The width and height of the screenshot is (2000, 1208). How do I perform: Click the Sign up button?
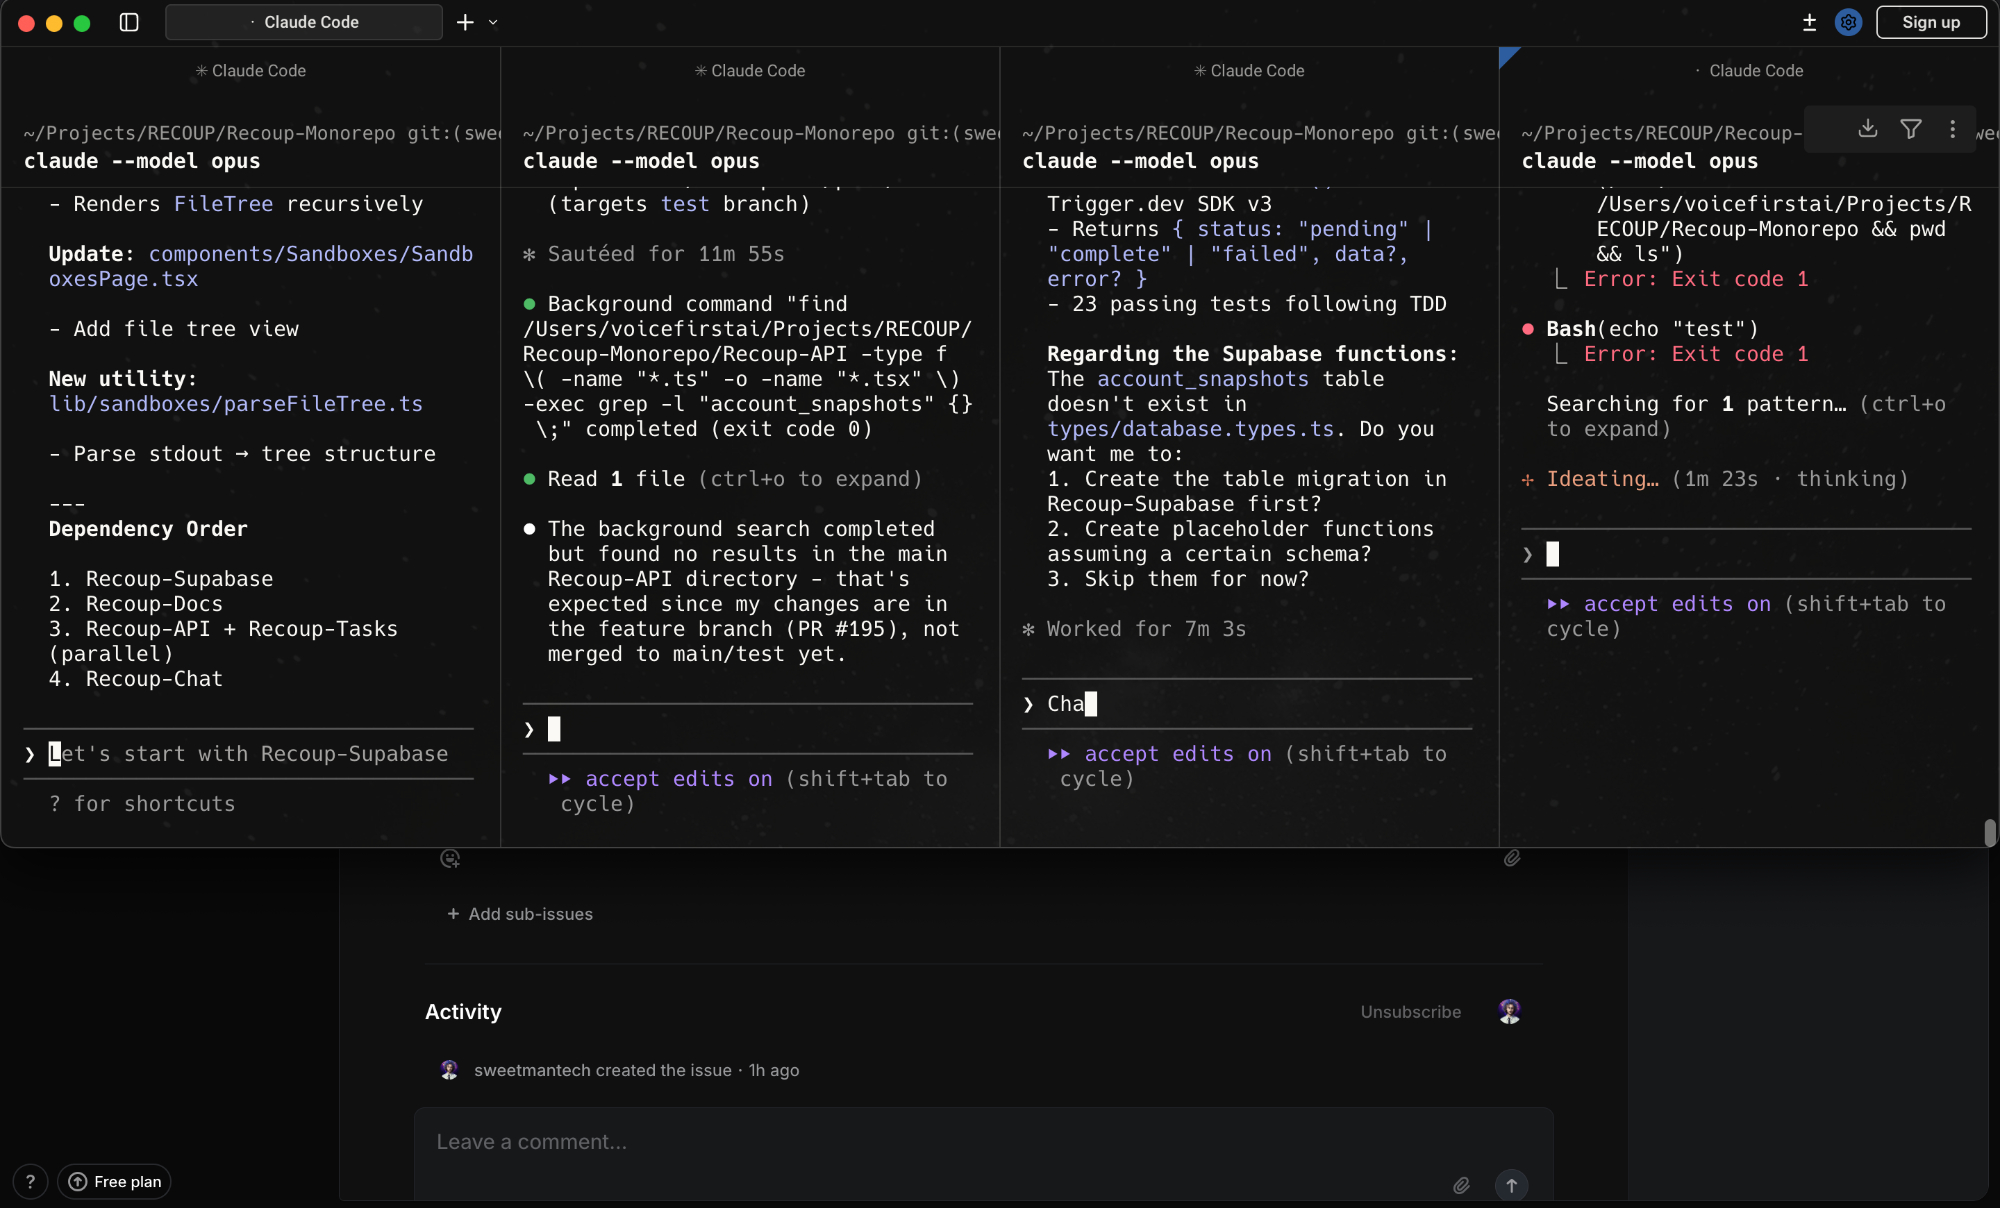coord(1930,22)
